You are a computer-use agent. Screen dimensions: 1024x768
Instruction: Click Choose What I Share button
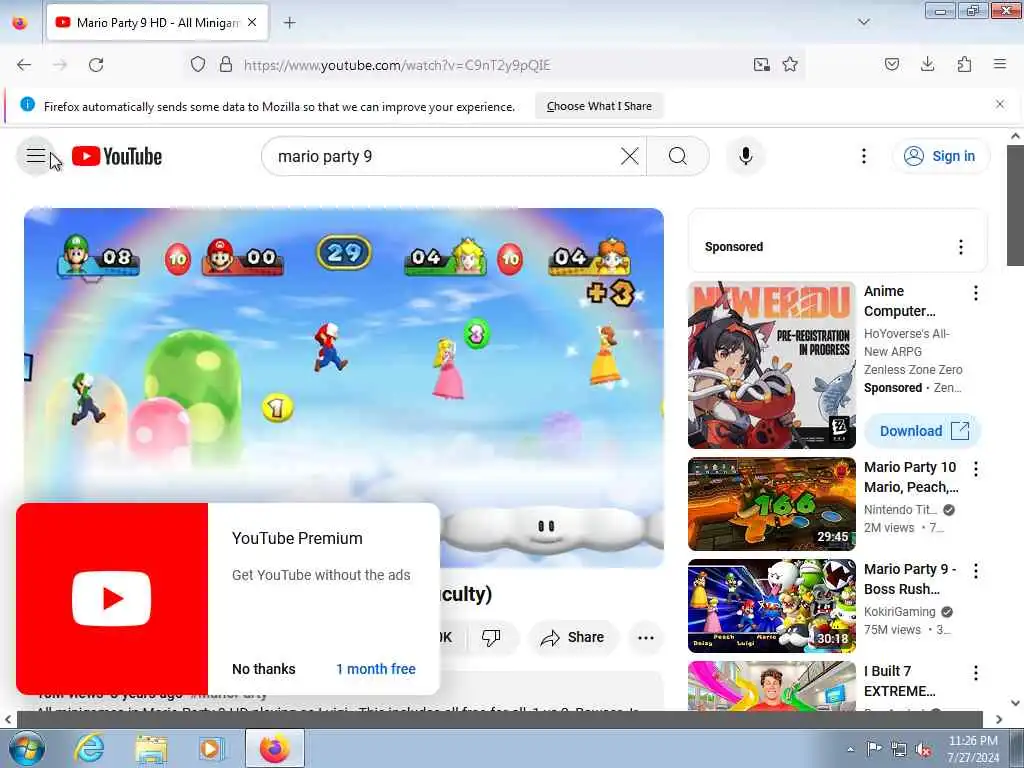point(599,106)
